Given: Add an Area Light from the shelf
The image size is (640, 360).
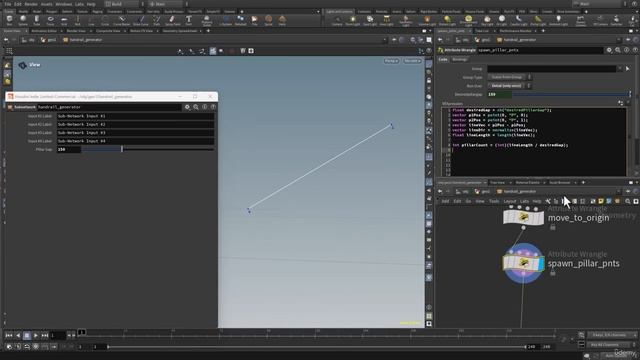Looking at the screenshot, I should click(386, 20).
